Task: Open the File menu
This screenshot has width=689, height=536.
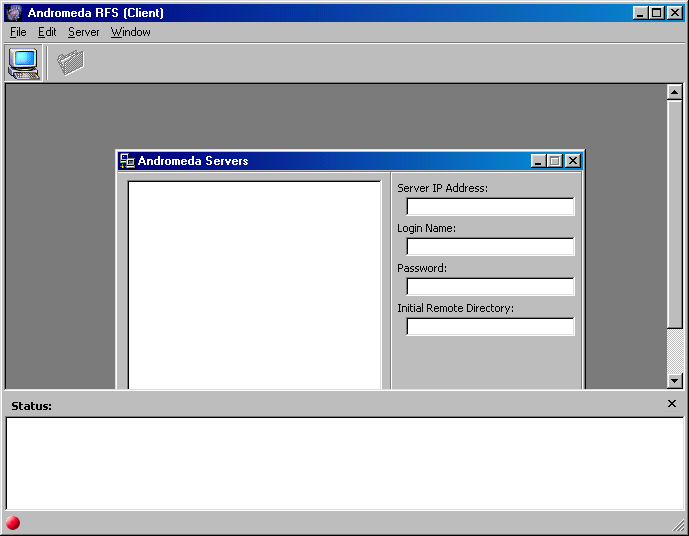Action: (18, 32)
